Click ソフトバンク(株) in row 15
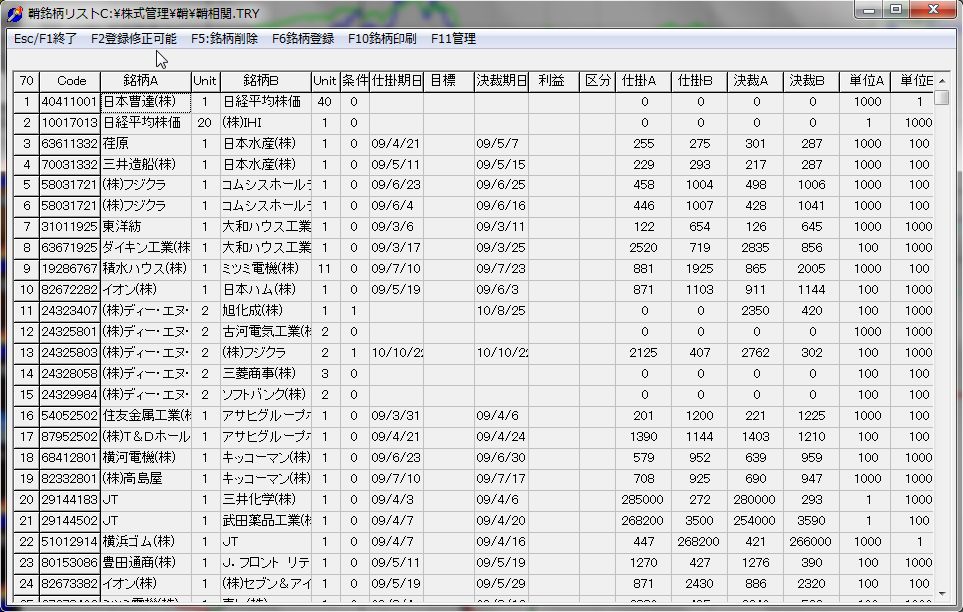Screen dimensions: 963x612 pos(265,394)
